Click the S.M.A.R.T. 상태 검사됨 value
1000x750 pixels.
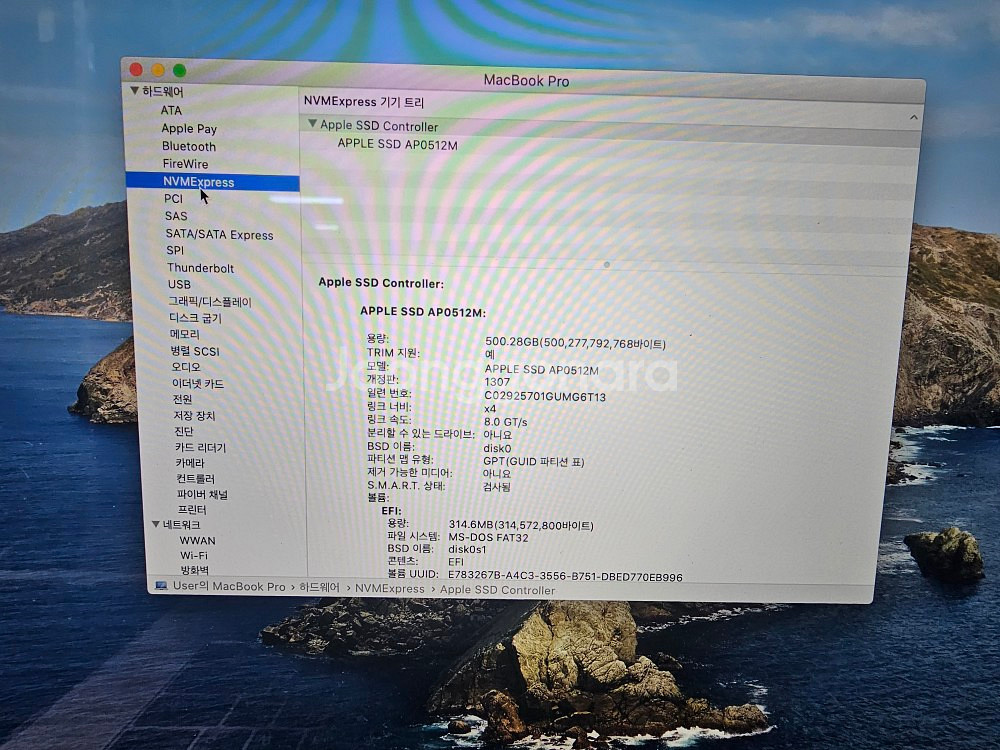[497, 487]
